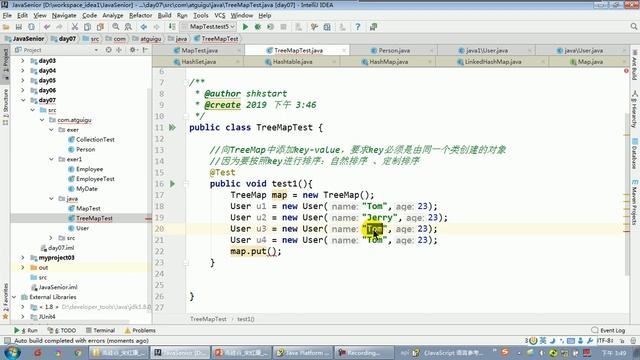
Task: Click the run gutter icon at line 16
Action: [172, 184]
